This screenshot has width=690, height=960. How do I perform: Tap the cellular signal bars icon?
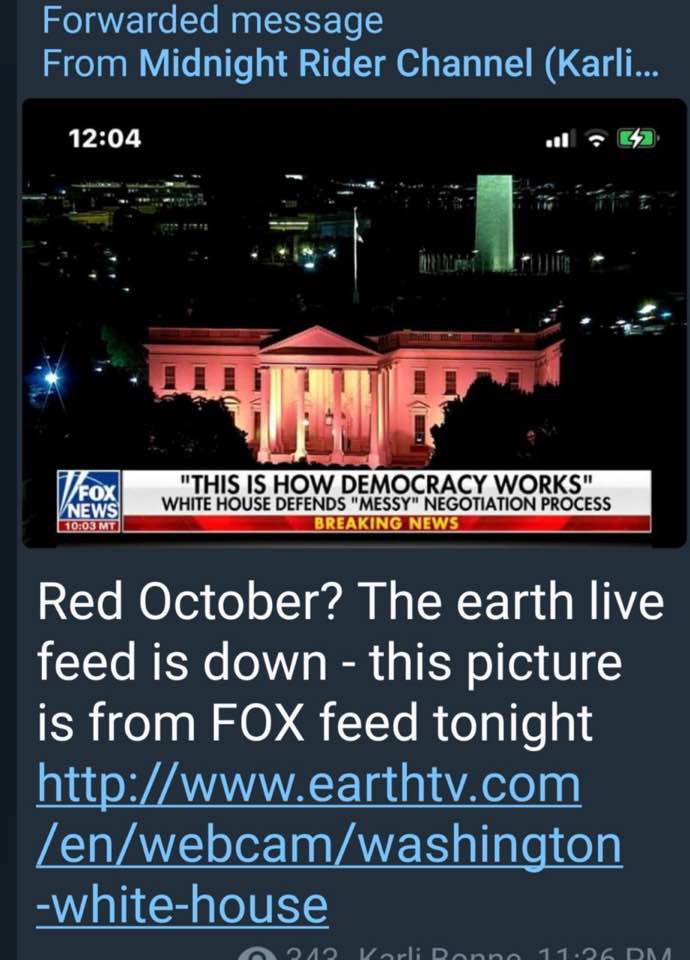pos(561,139)
